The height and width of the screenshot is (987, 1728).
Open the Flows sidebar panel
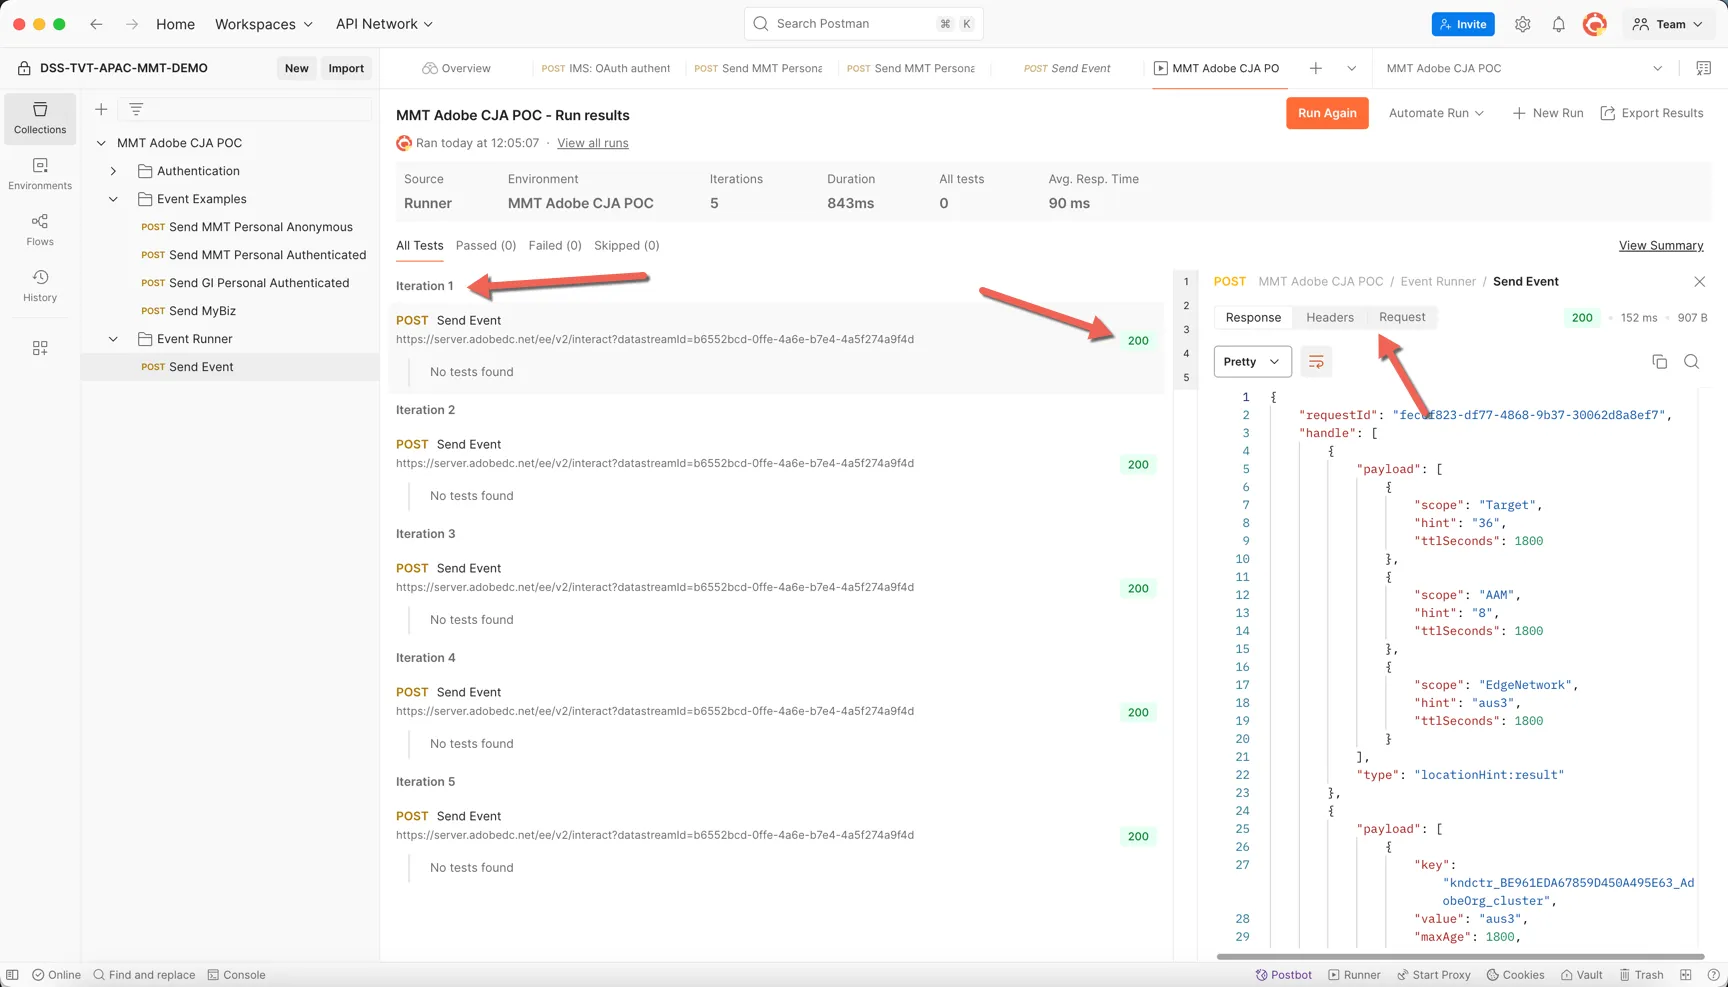point(40,230)
